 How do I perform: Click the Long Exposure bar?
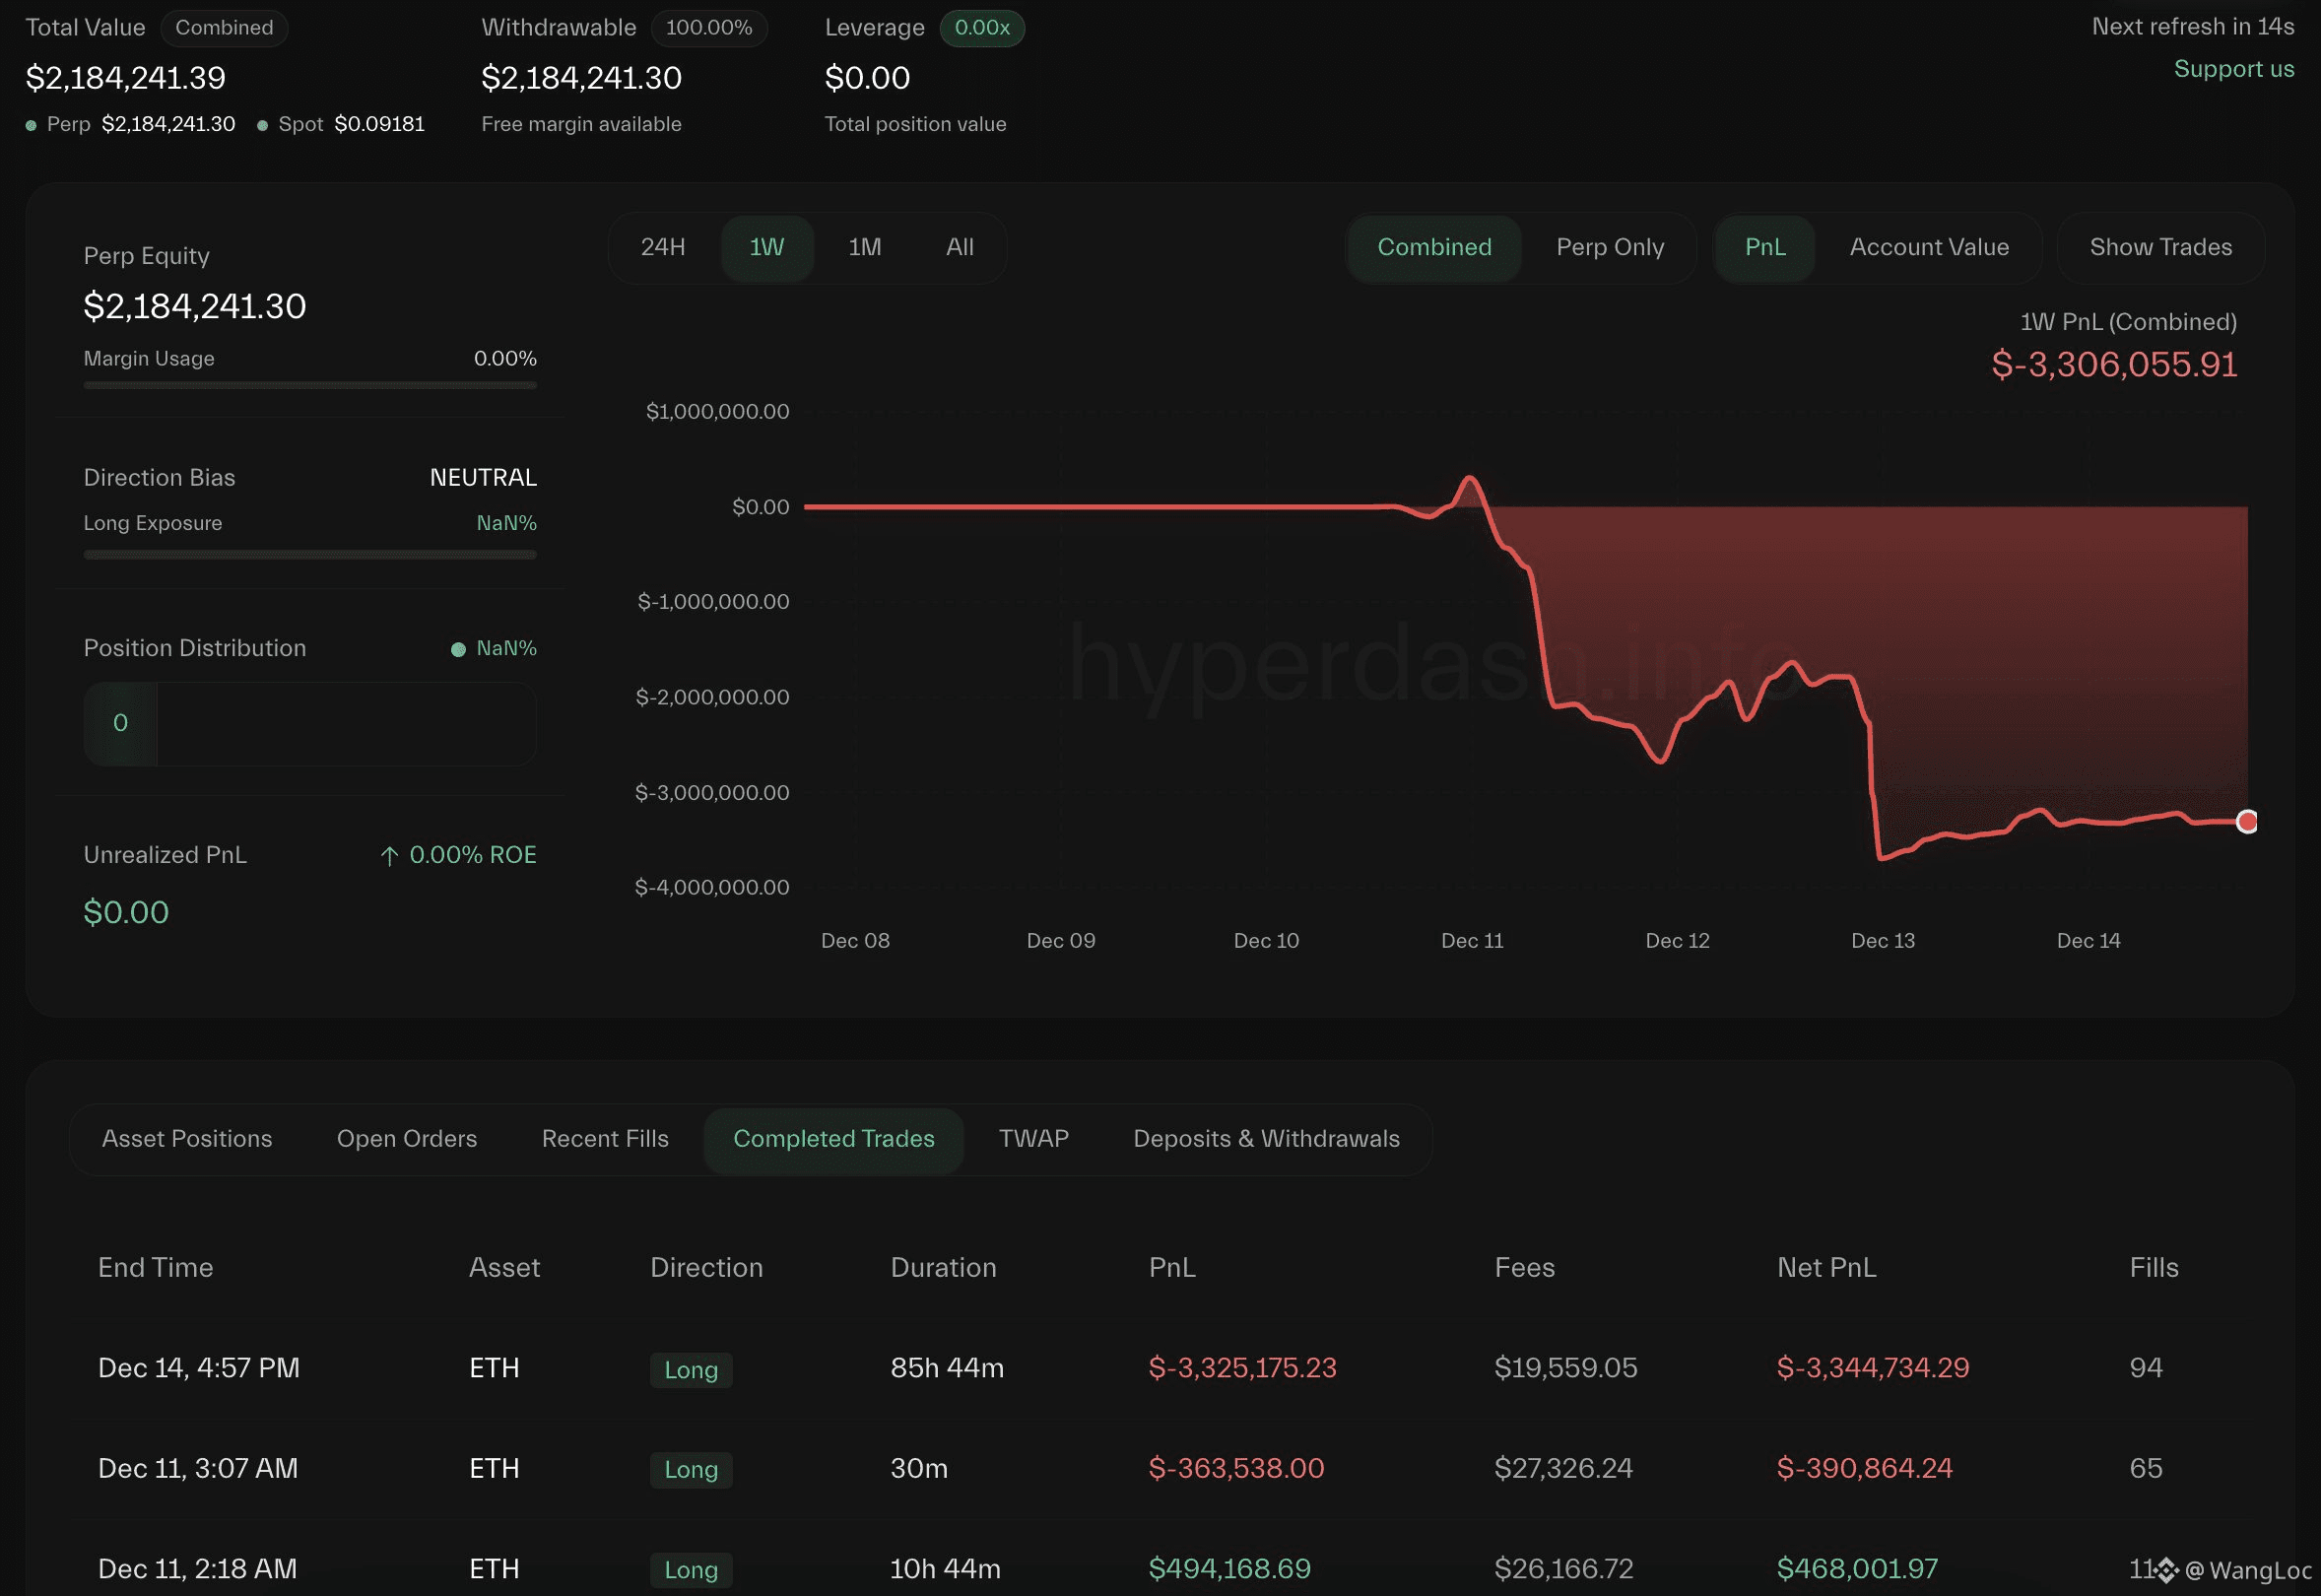tap(310, 555)
